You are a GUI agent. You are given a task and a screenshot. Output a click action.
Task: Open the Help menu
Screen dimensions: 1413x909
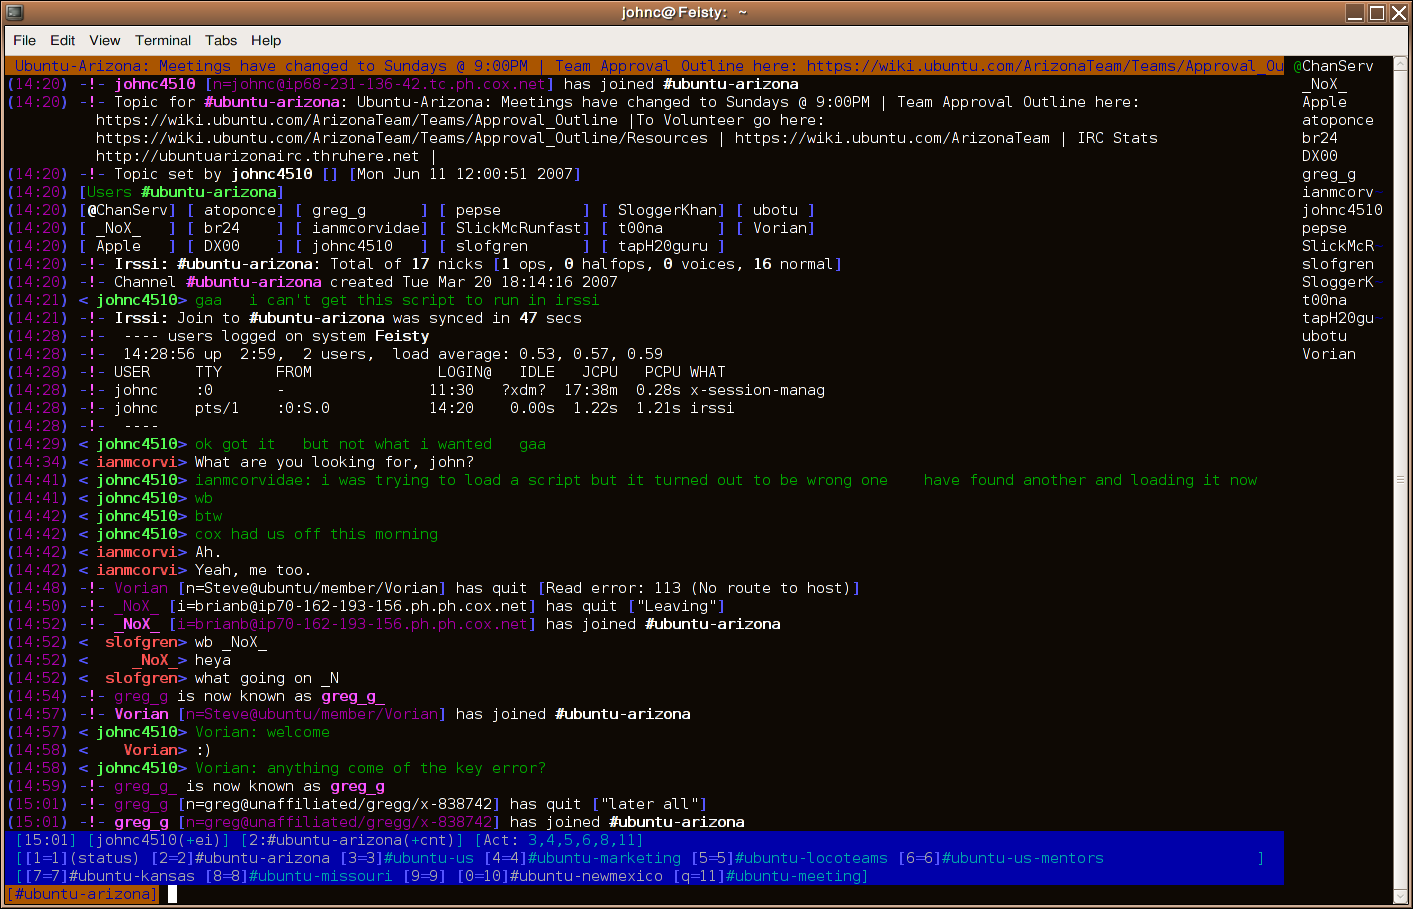click(266, 40)
